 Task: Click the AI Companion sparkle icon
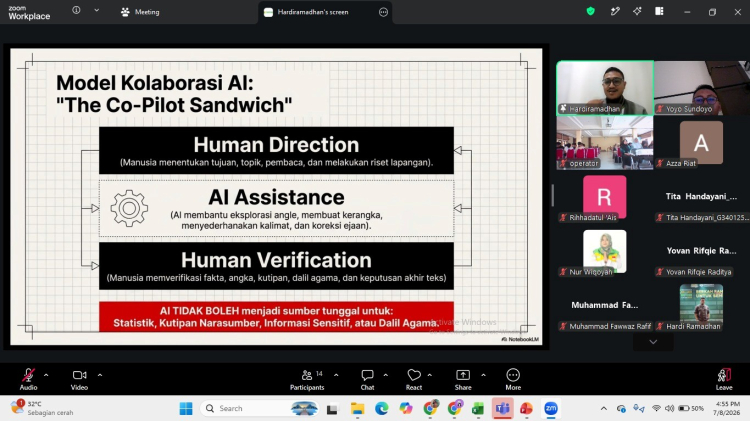click(x=637, y=11)
